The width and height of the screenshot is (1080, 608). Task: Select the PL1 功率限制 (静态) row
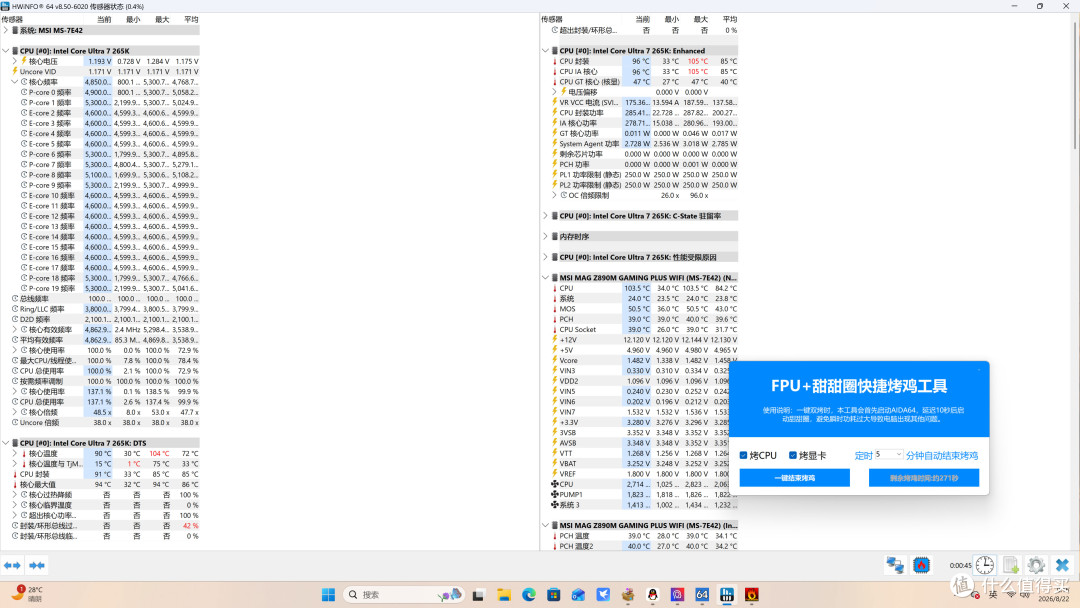645,175
